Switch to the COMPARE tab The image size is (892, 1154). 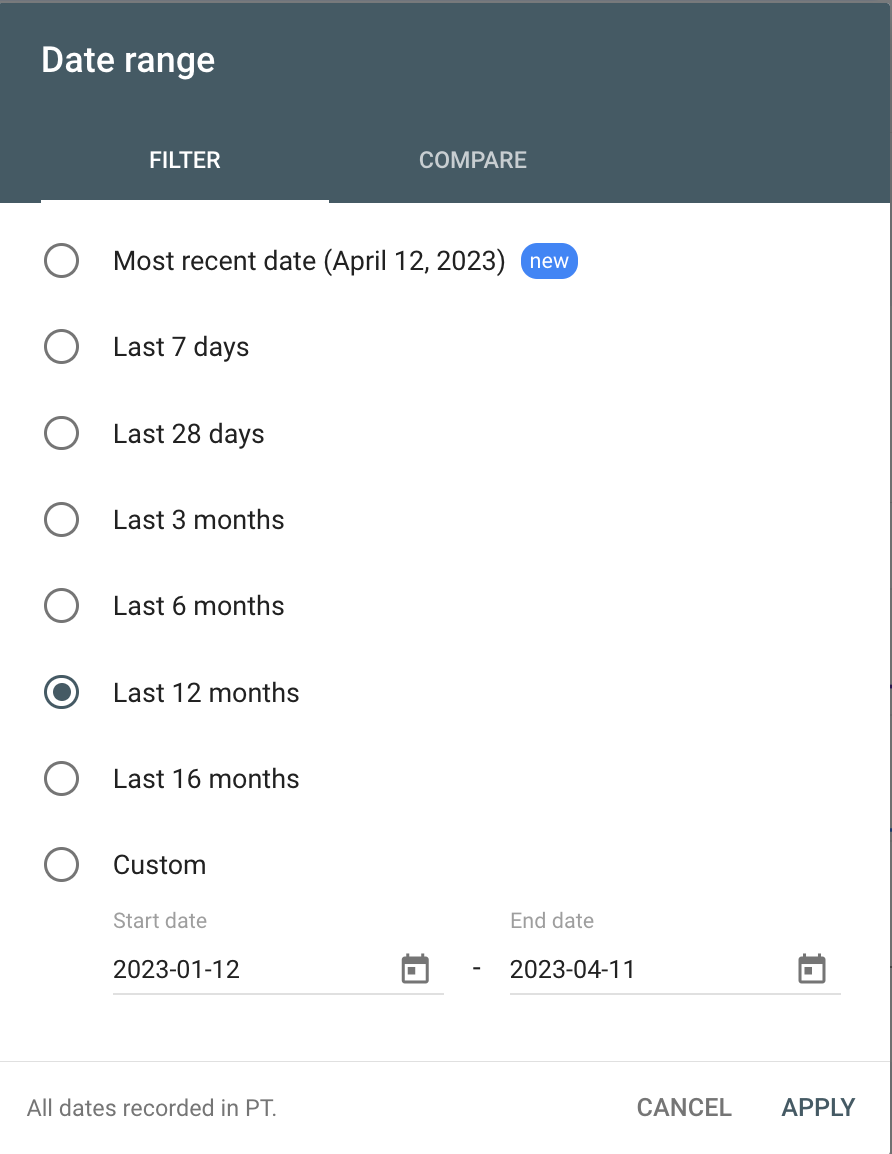(x=473, y=160)
